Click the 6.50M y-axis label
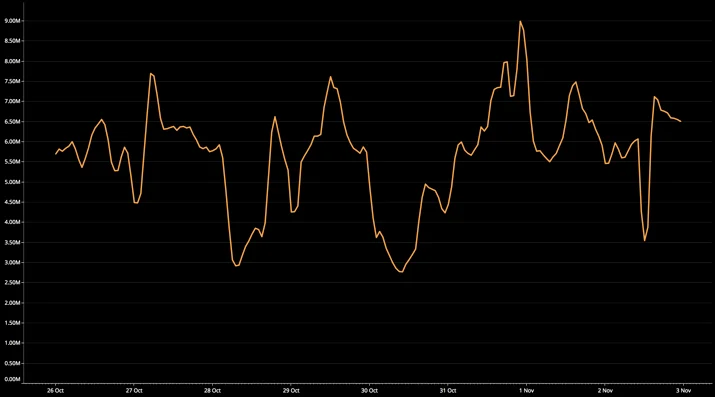The height and width of the screenshot is (397, 715). 12,122
